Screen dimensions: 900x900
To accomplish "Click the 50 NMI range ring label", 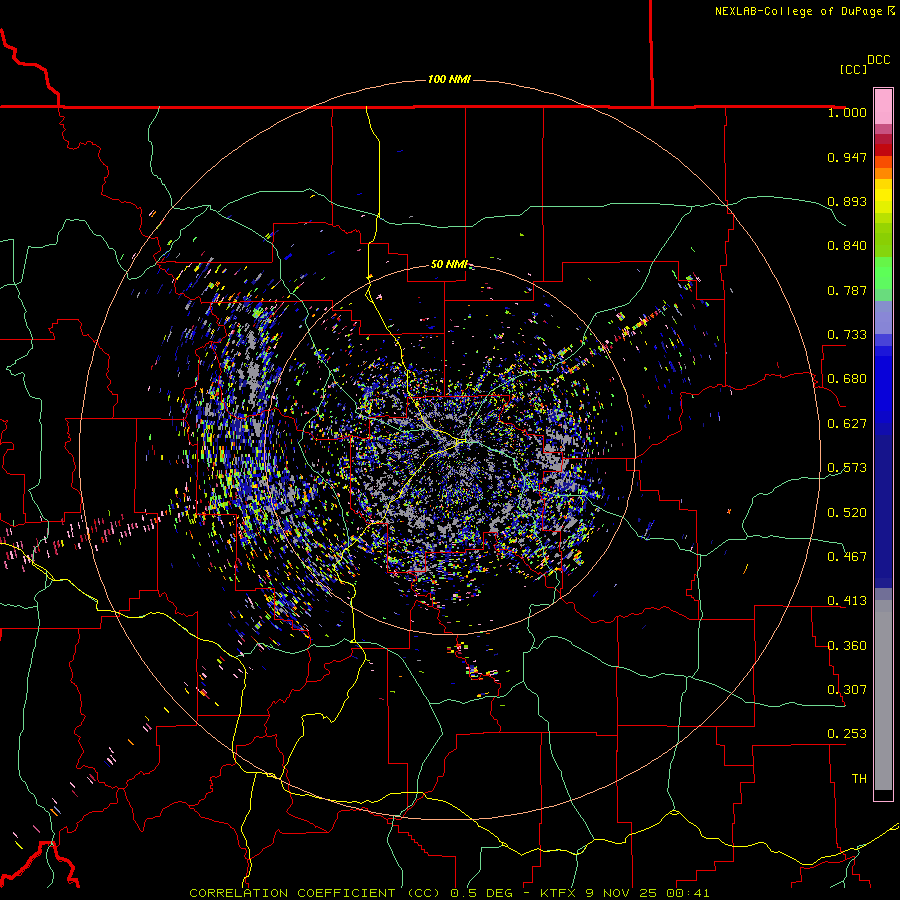I will tap(449, 264).
